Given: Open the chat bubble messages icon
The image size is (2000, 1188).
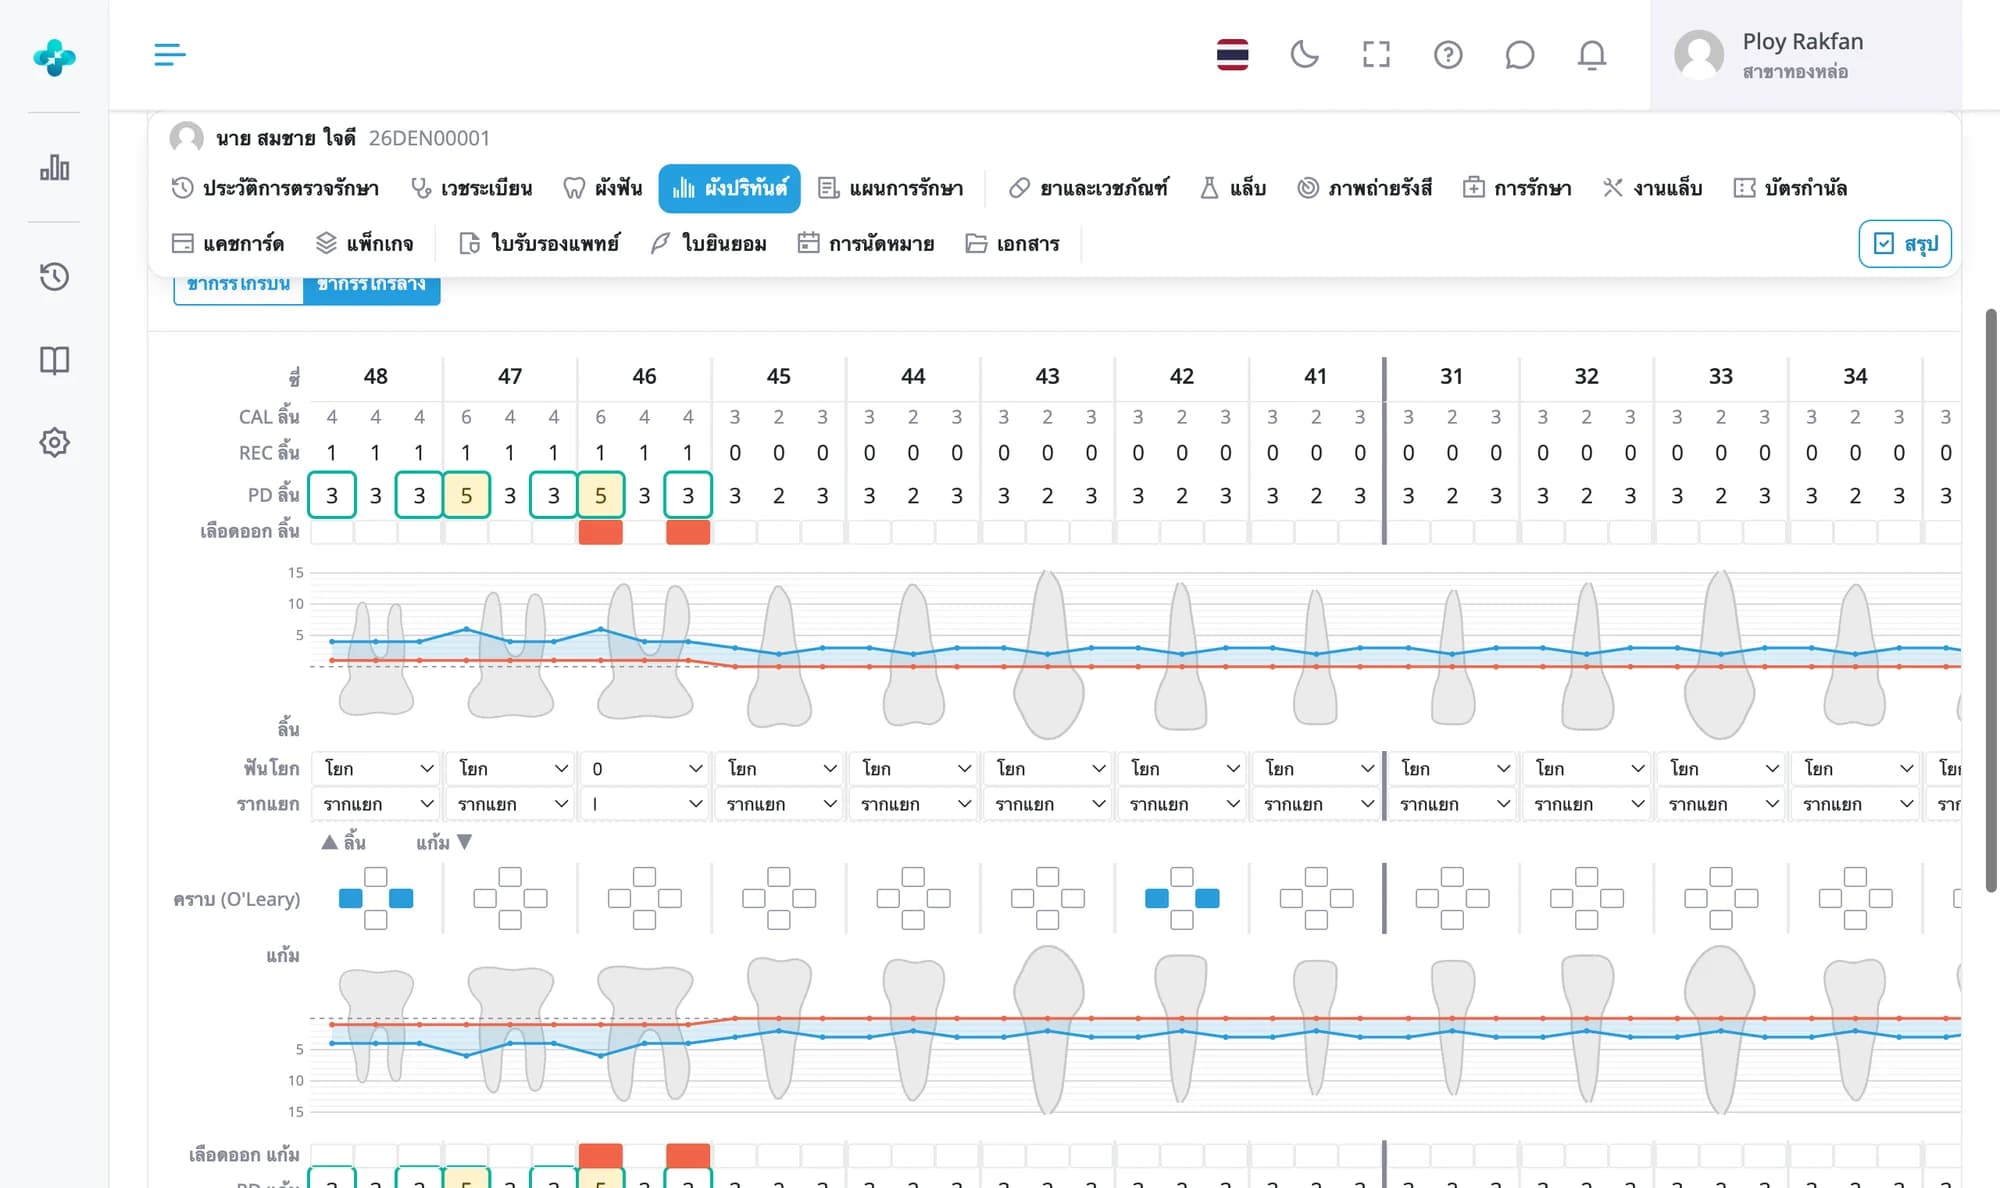Looking at the screenshot, I should 1519,54.
